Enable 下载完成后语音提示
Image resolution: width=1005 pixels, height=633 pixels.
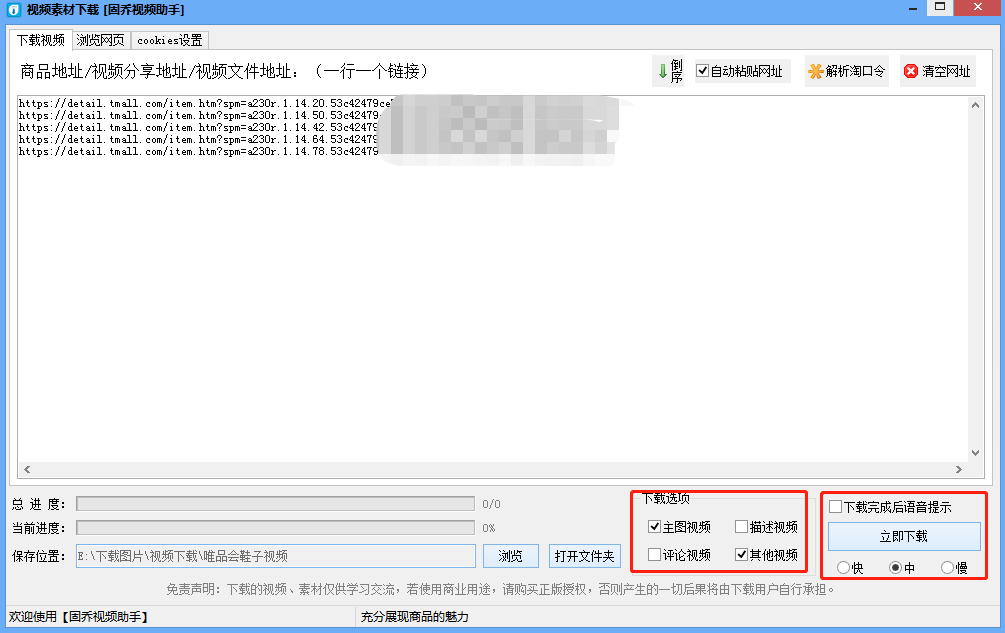coord(834,506)
